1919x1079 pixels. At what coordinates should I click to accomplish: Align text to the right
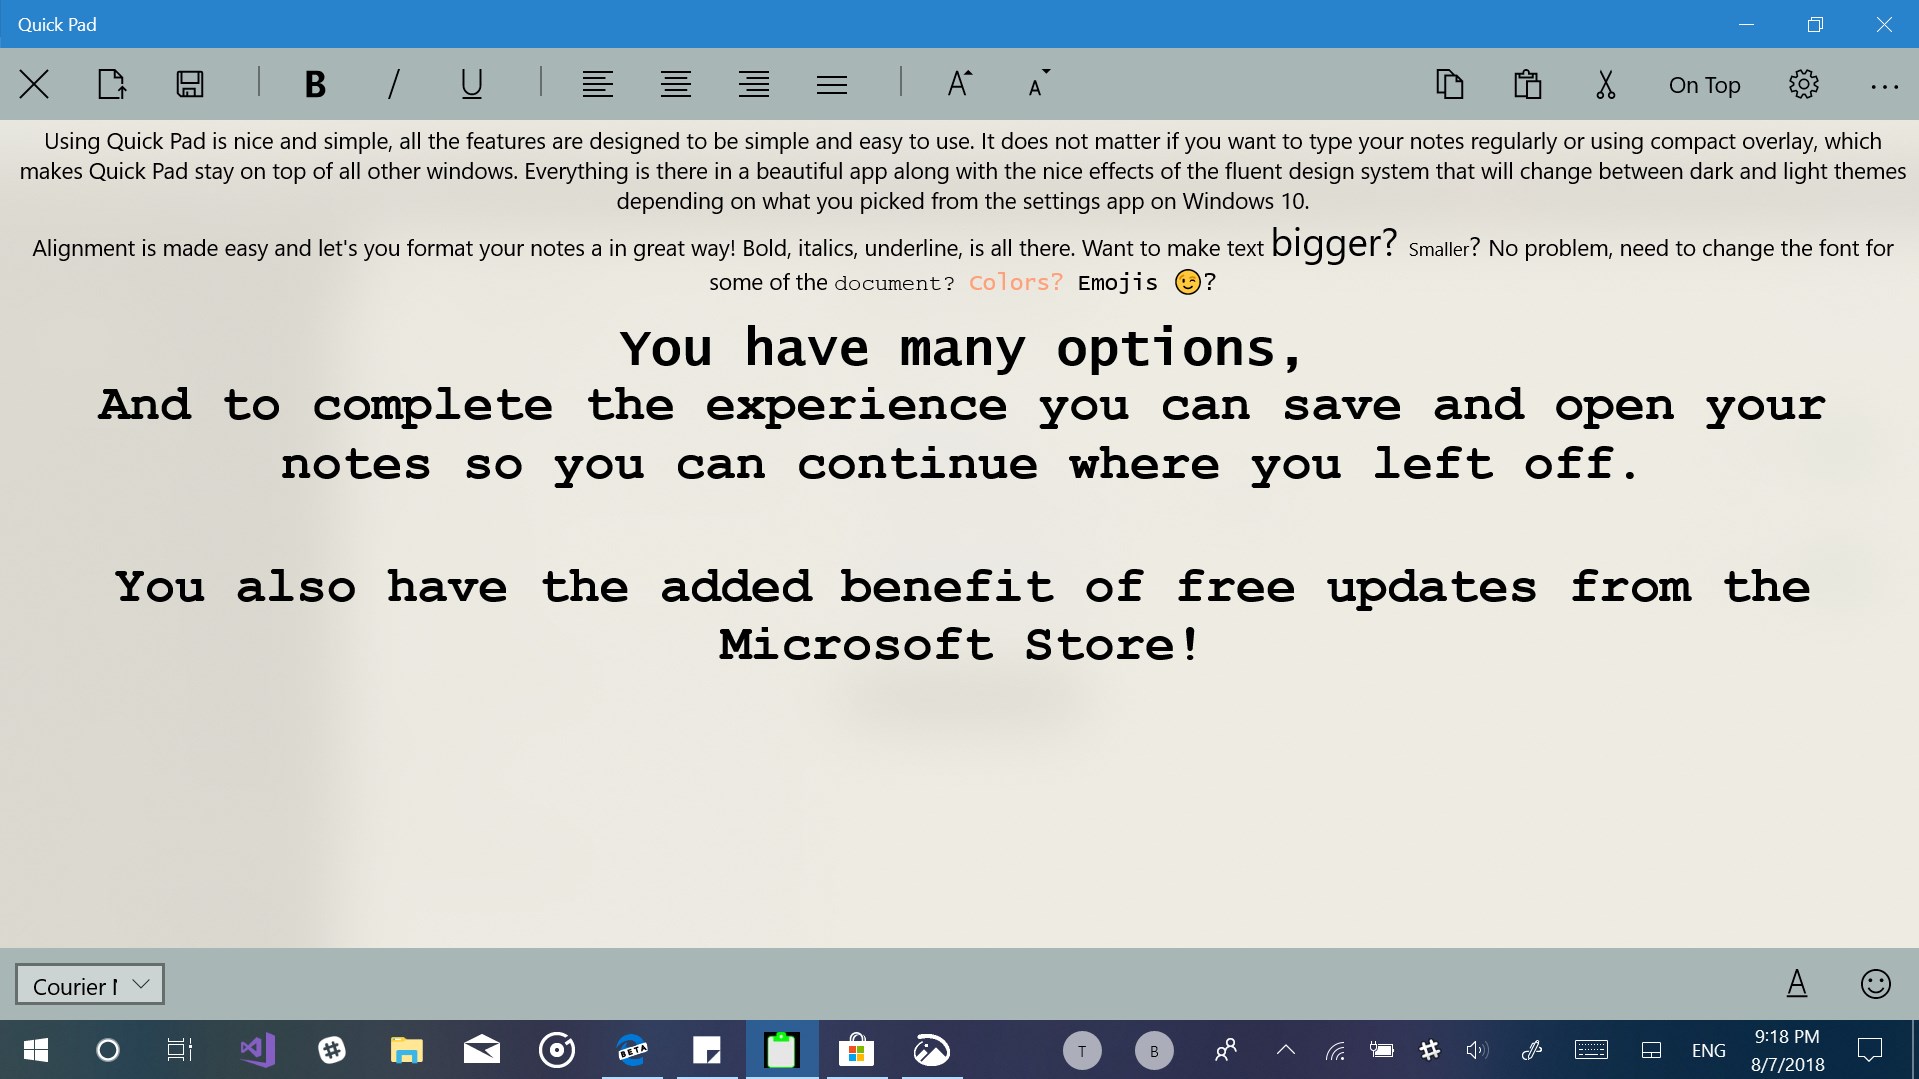click(753, 85)
